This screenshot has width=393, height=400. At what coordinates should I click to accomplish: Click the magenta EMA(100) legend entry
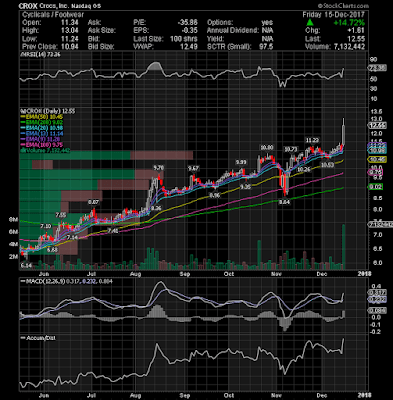click(x=42, y=145)
